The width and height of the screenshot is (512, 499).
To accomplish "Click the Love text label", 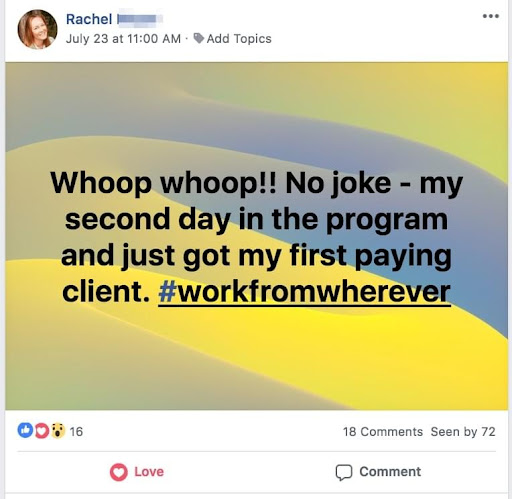I will click(x=149, y=472).
